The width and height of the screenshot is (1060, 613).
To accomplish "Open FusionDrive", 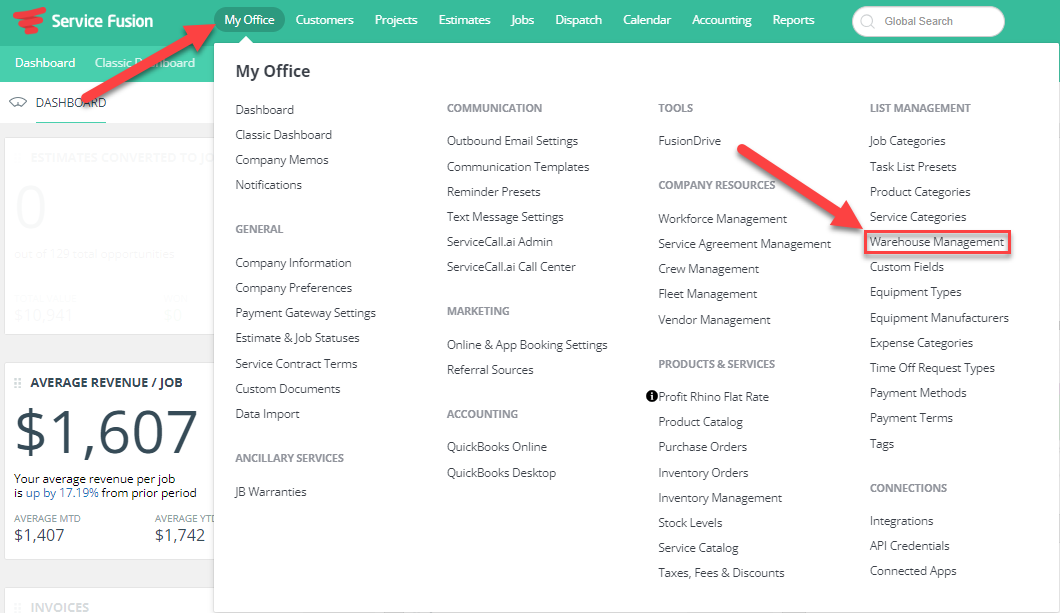I will [690, 141].
